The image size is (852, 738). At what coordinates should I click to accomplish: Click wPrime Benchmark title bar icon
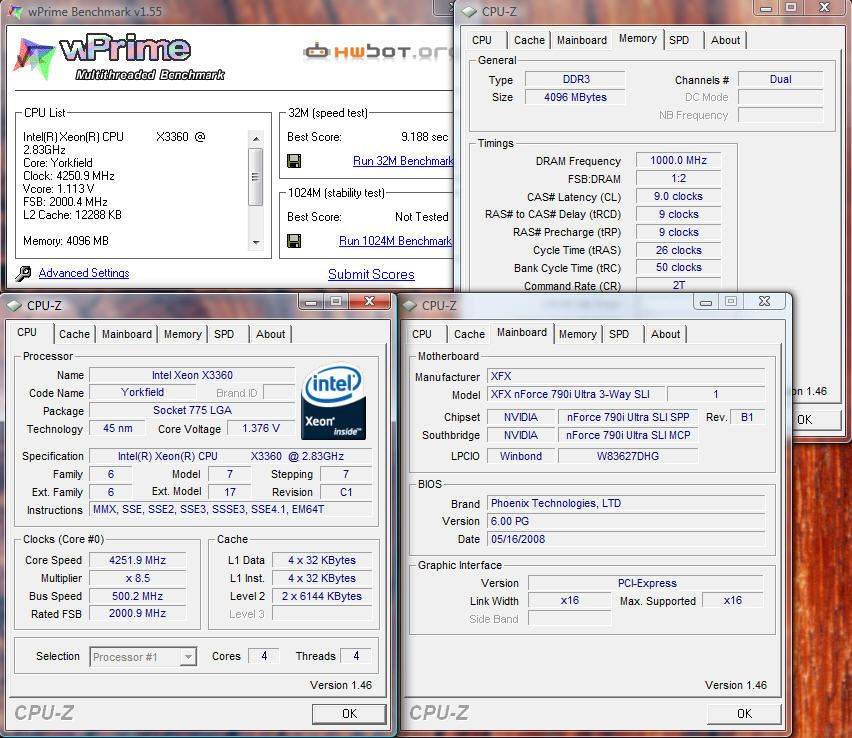tap(15, 11)
